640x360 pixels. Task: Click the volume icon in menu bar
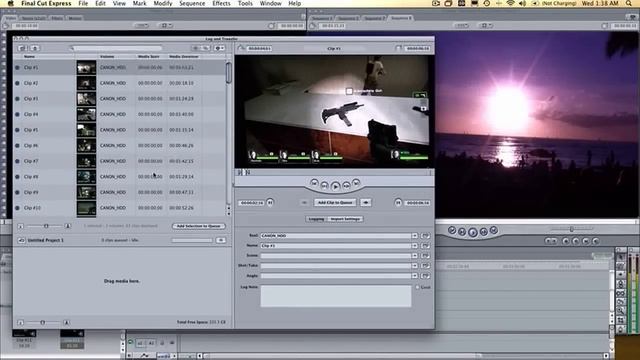pos(523,3)
